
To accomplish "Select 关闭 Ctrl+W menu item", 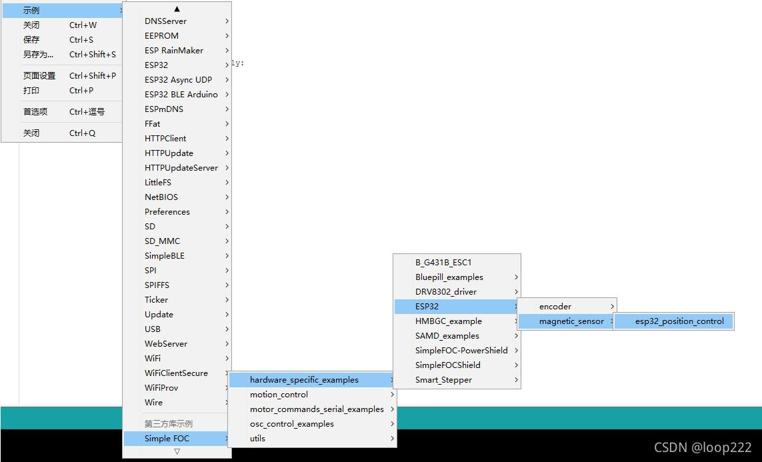I will pyautogui.click(x=63, y=25).
